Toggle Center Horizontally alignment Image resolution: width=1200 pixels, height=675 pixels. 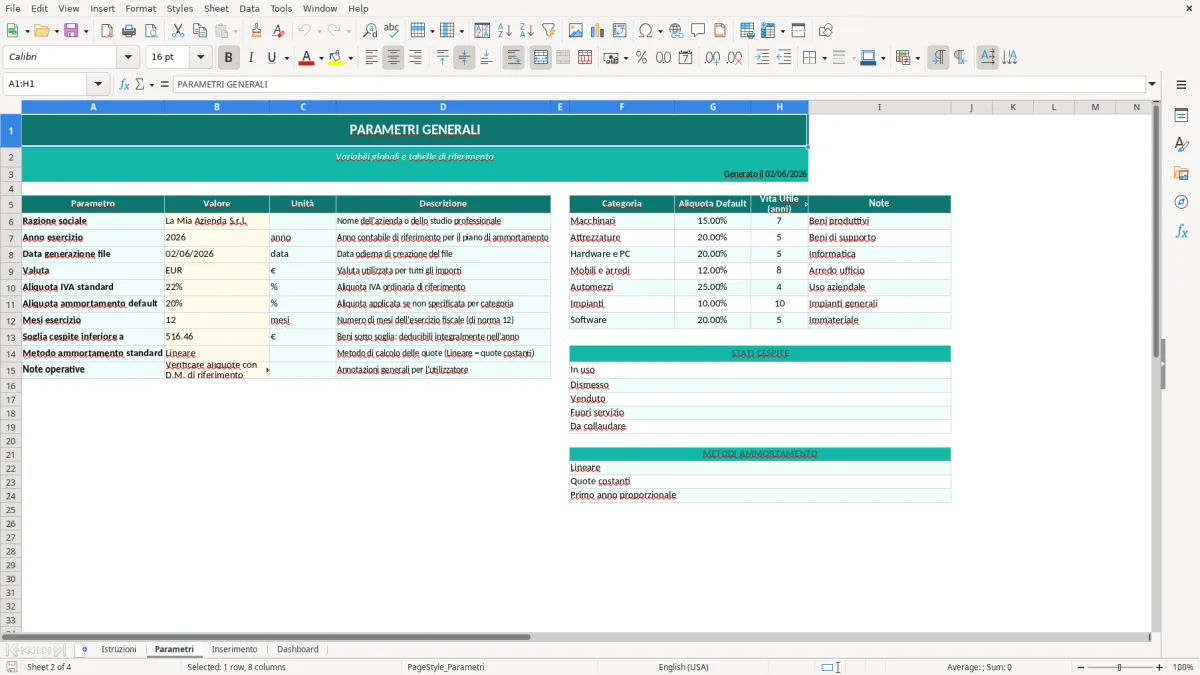(x=393, y=58)
